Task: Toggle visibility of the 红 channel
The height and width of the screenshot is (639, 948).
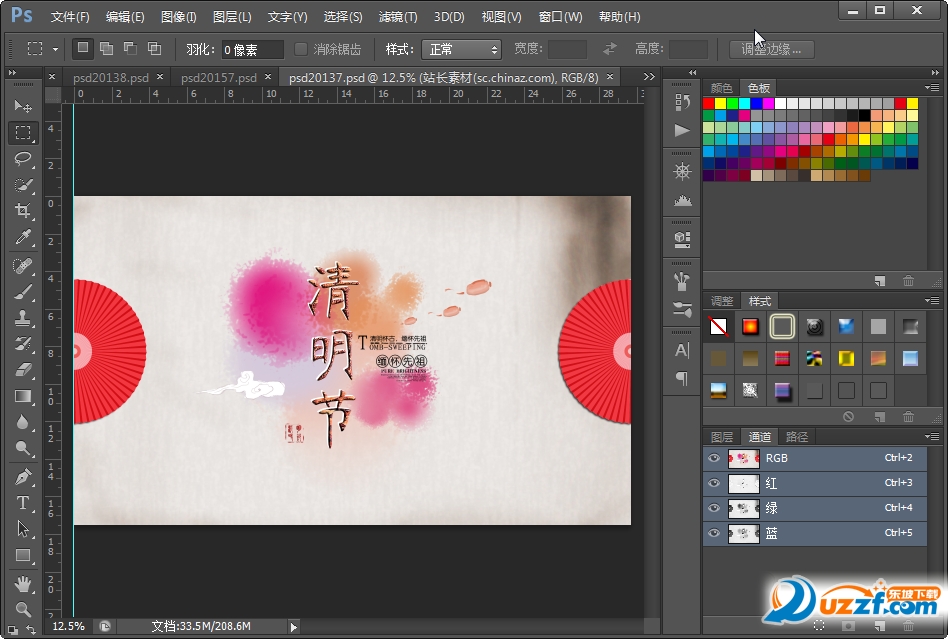Action: click(x=713, y=483)
